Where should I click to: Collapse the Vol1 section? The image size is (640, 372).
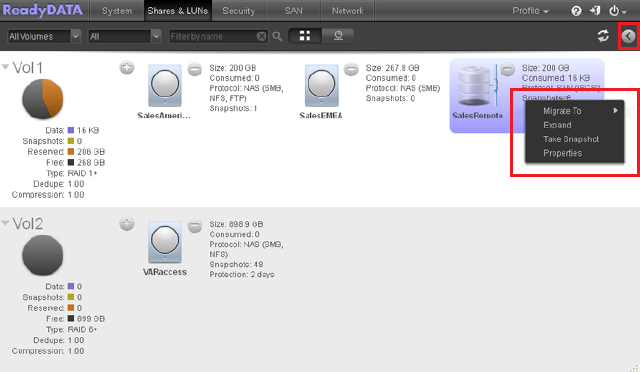coord(5,67)
